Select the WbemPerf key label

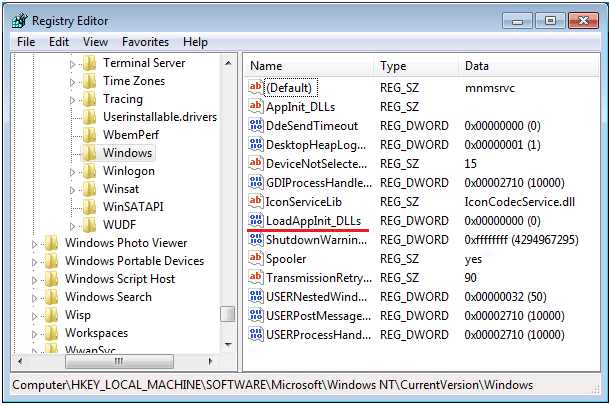[131, 134]
